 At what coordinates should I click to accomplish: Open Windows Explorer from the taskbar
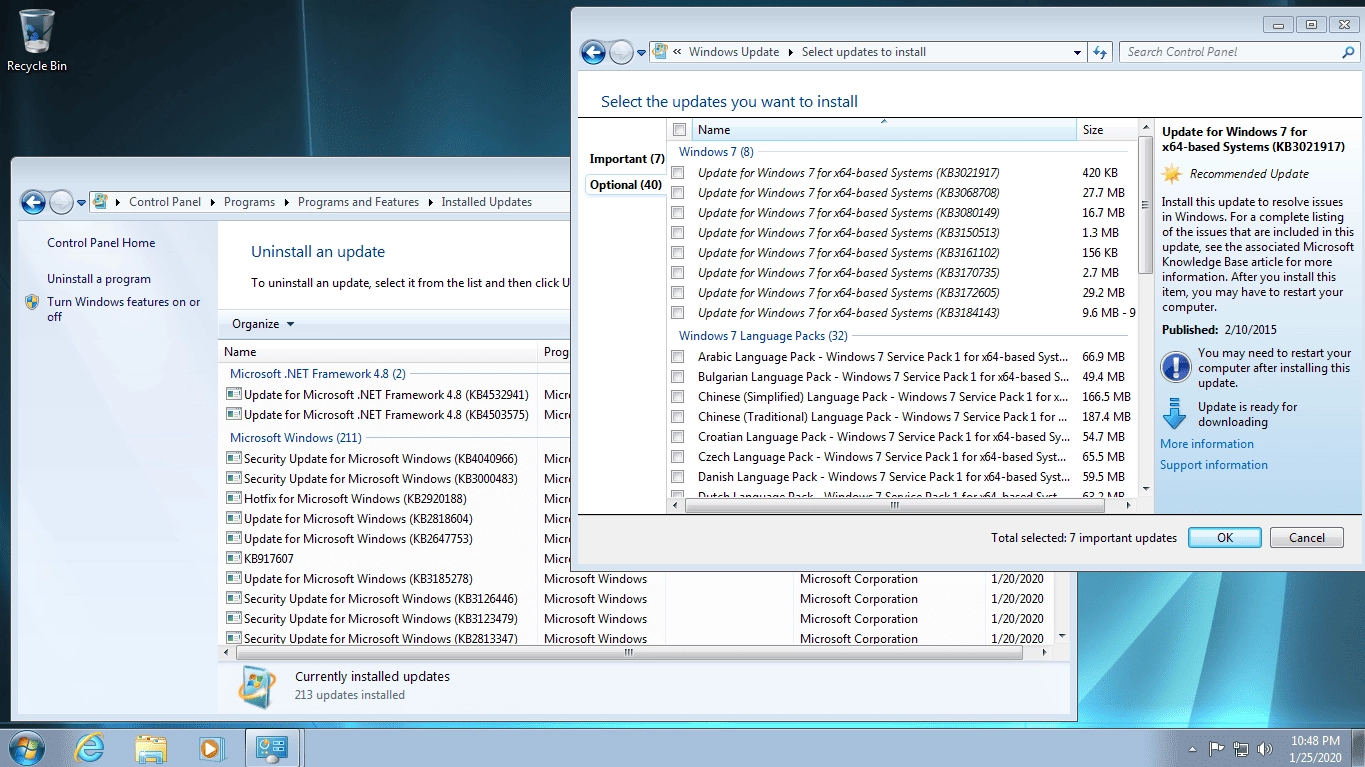151,747
